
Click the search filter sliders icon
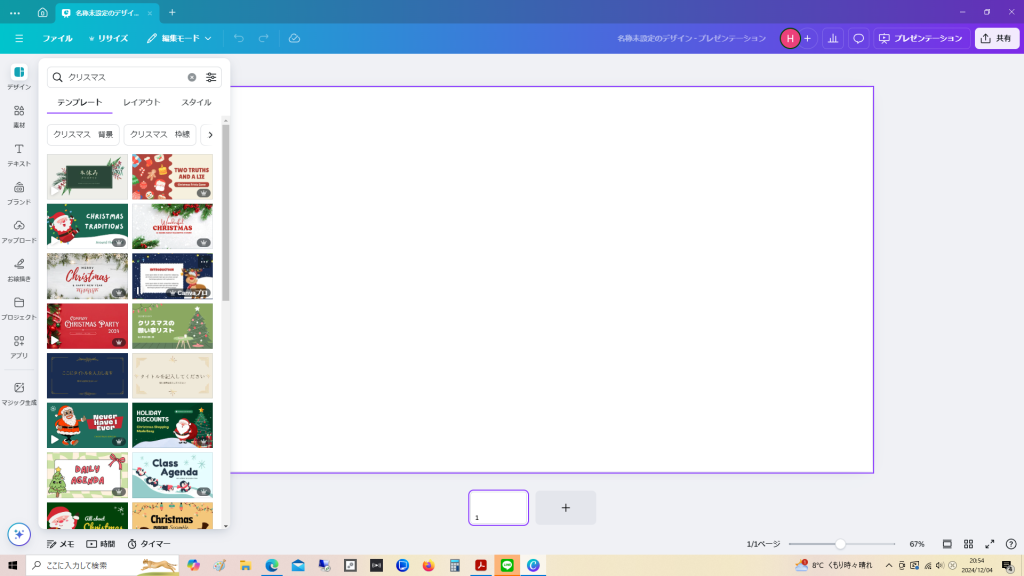tap(211, 77)
